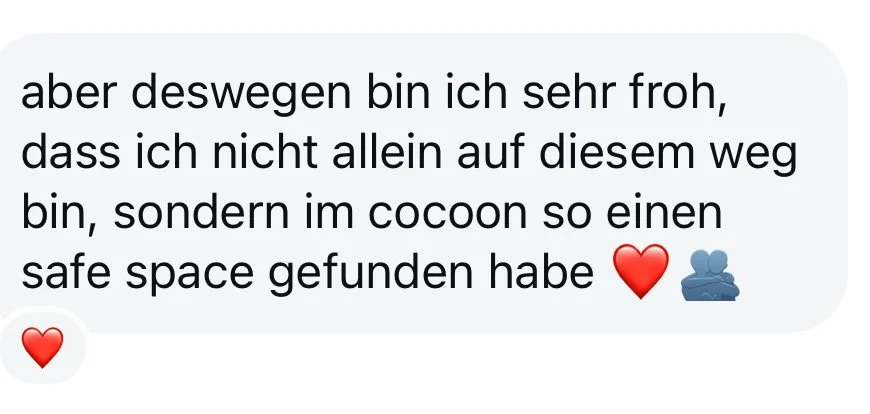870x414 pixels.
Task: Select the word "diesem" in the message
Action: click(616, 152)
